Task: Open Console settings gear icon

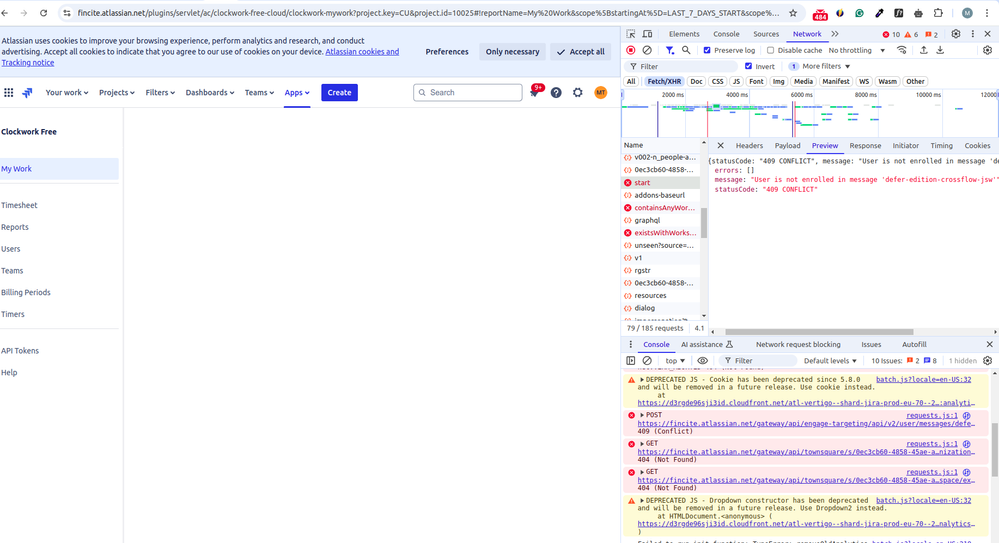Action: pos(988,361)
